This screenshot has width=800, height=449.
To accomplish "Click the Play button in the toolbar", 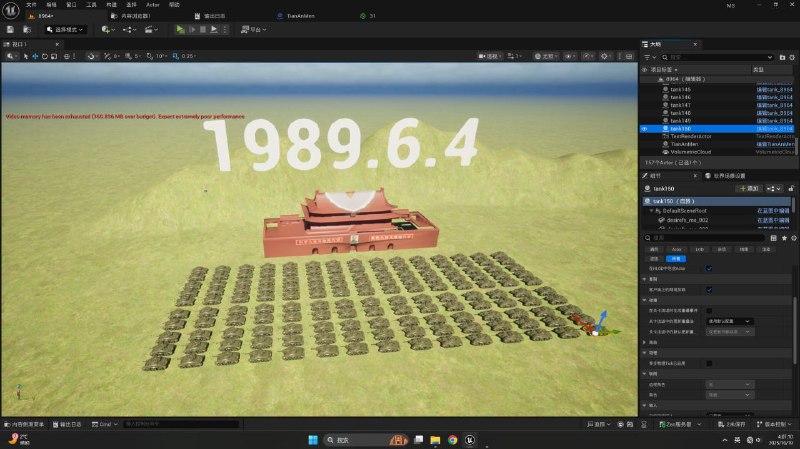I will (180, 30).
